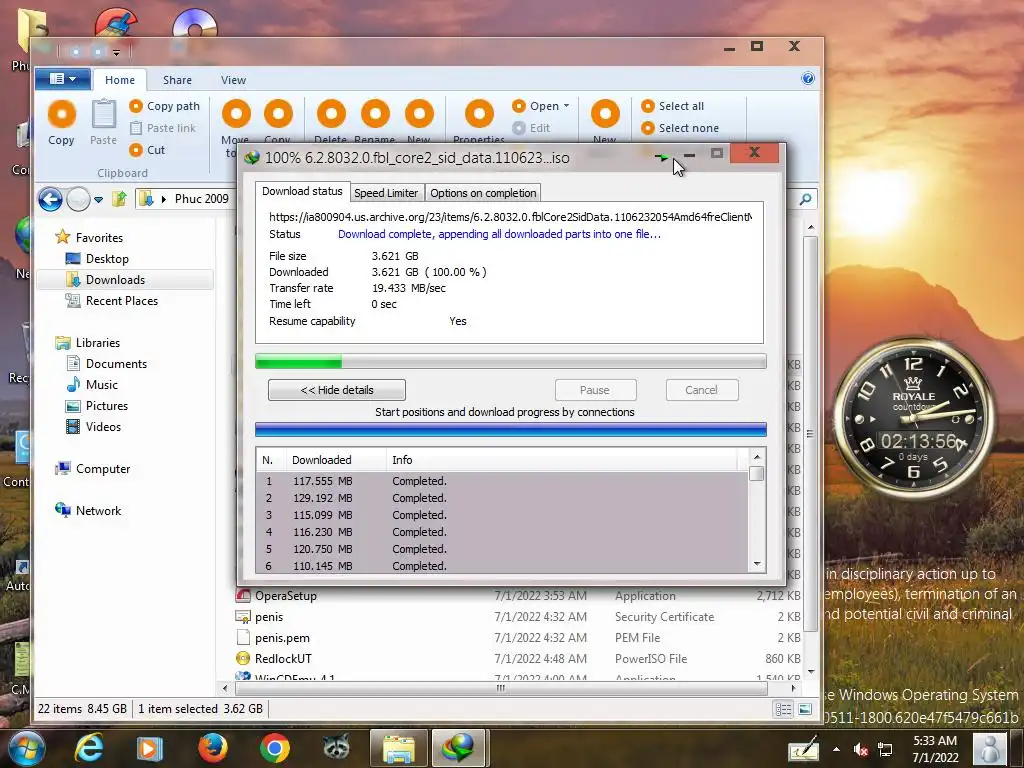The height and width of the screenshot is (768, 1024).
Task: Open the Documents library
Action: tap(106, 363)
